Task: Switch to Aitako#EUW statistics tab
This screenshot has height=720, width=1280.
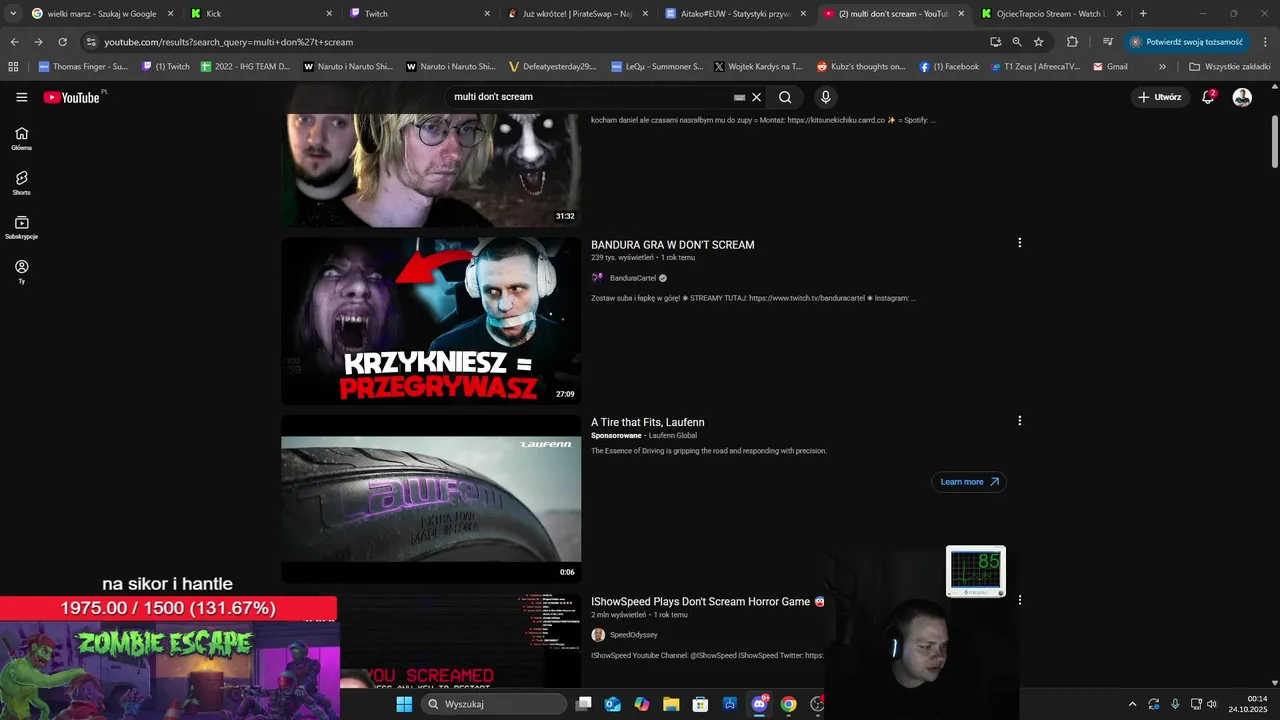Action: click(735, 14)
